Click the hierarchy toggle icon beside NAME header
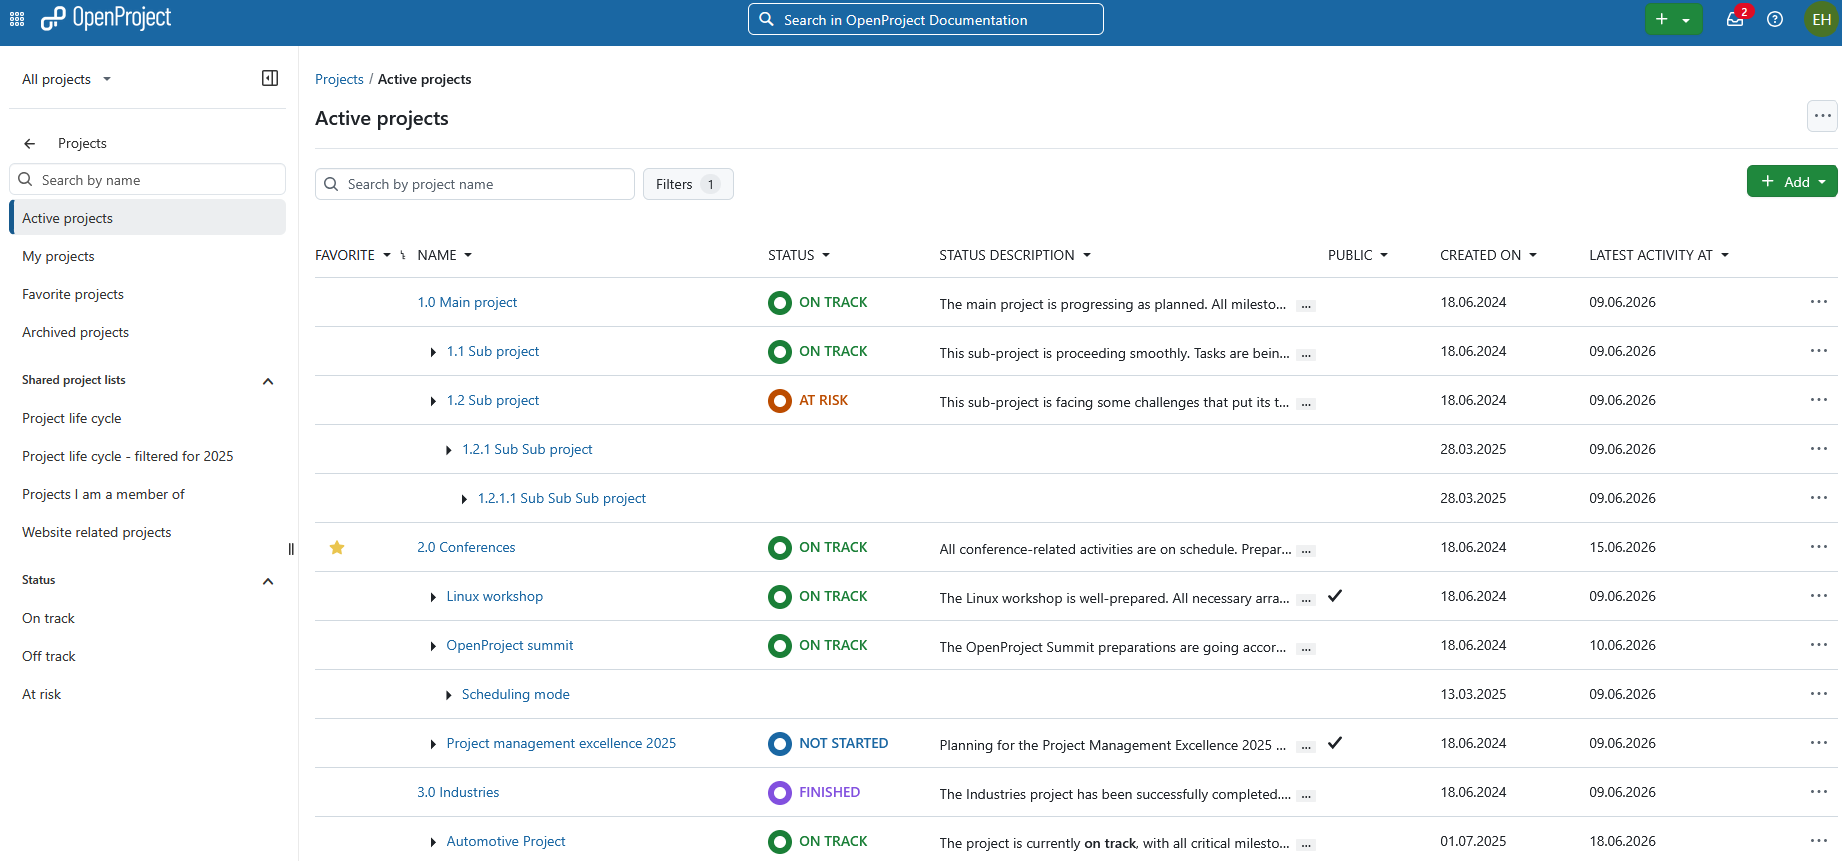Screen dimensions: 1842x861 pos(403,255)
